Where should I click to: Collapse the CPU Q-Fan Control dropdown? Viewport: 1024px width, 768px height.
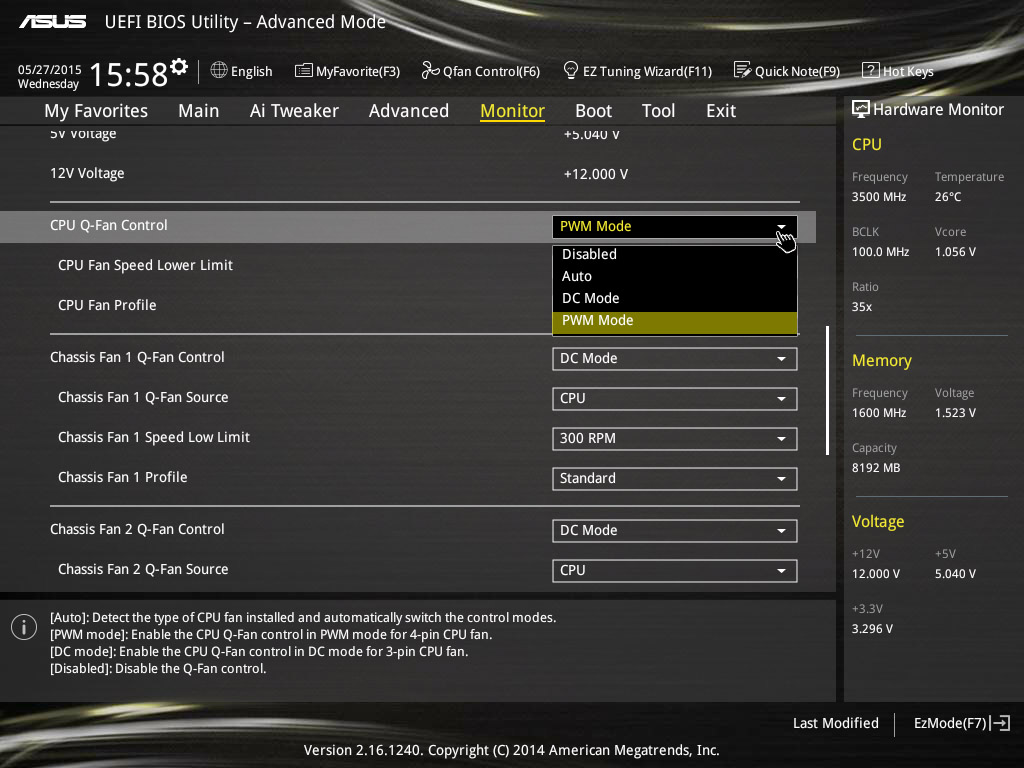pos(675,227)
